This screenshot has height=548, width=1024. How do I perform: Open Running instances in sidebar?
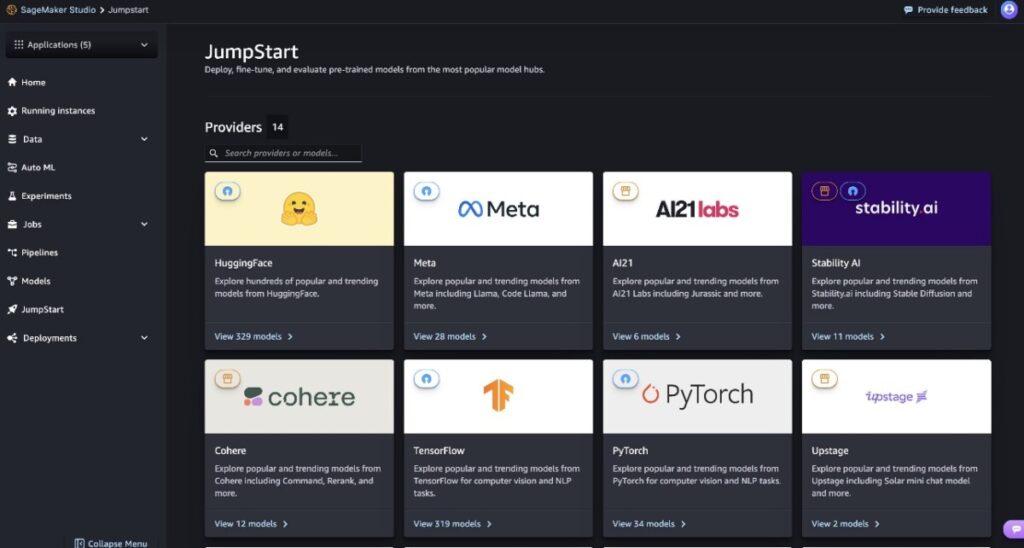(x=58, y=111)
